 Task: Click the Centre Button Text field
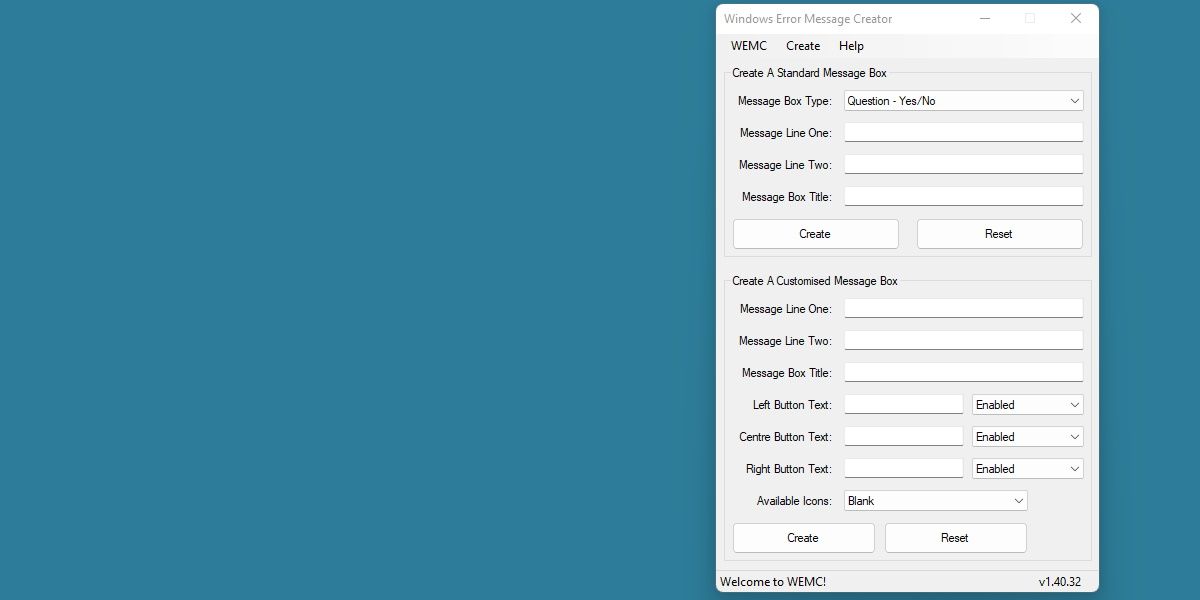pyautogui.click(x=900, y=436)
